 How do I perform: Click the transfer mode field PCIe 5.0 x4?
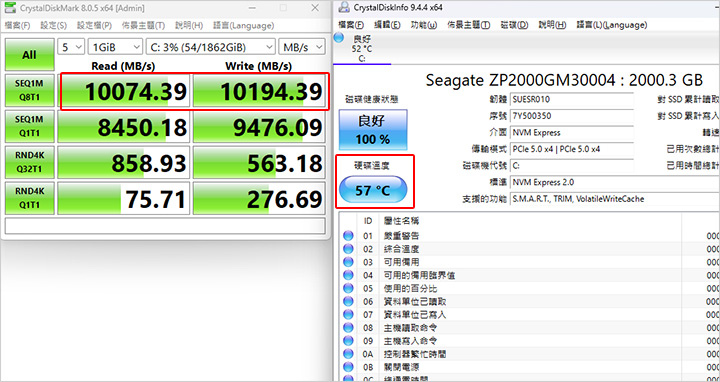click(572, 149)
